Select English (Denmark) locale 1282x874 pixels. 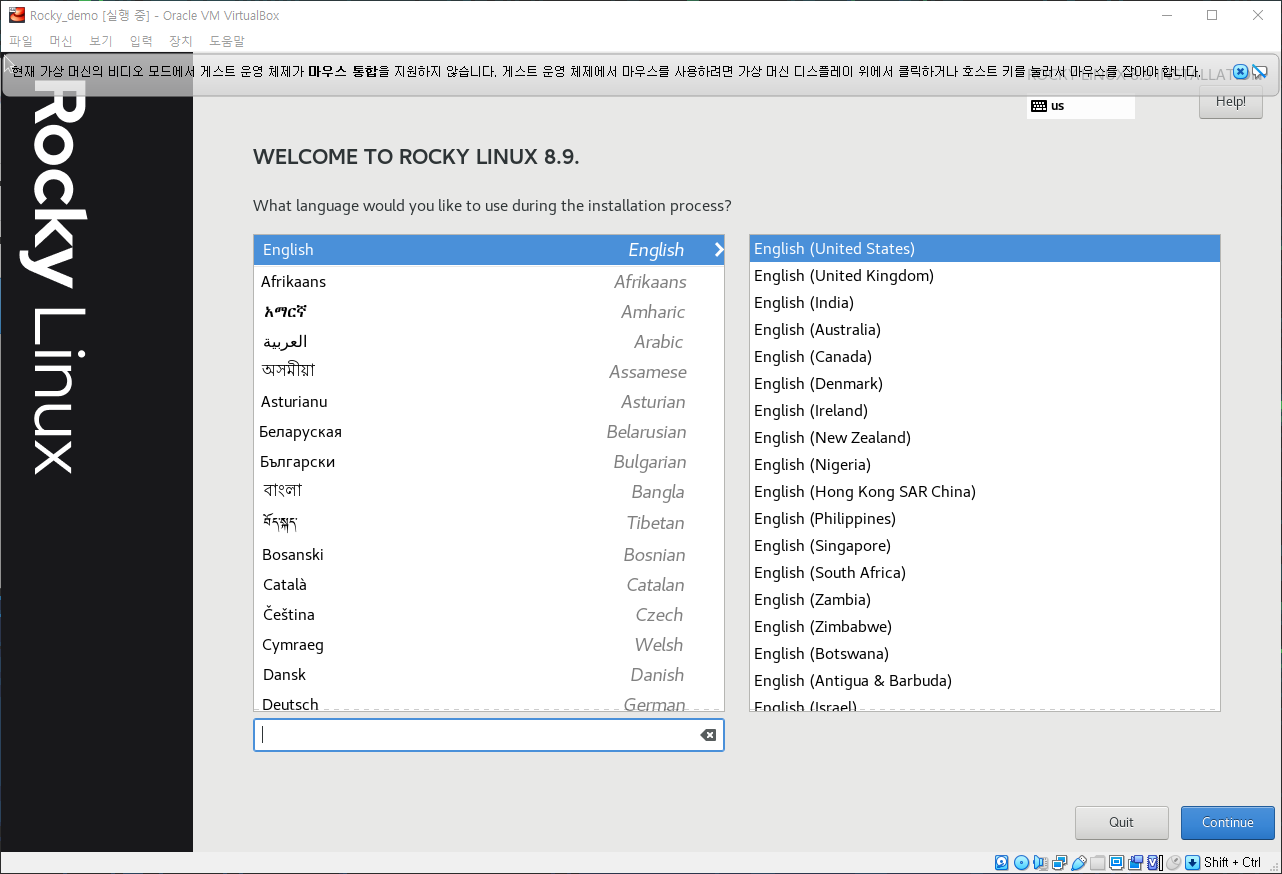985,384
